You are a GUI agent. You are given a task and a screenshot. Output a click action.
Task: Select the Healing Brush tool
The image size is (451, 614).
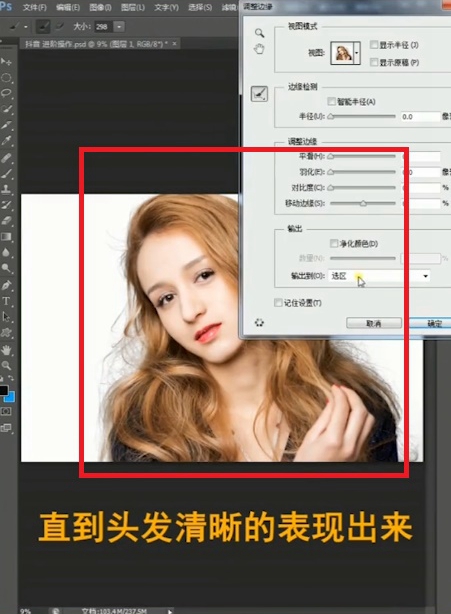click(x=6, y=157)
